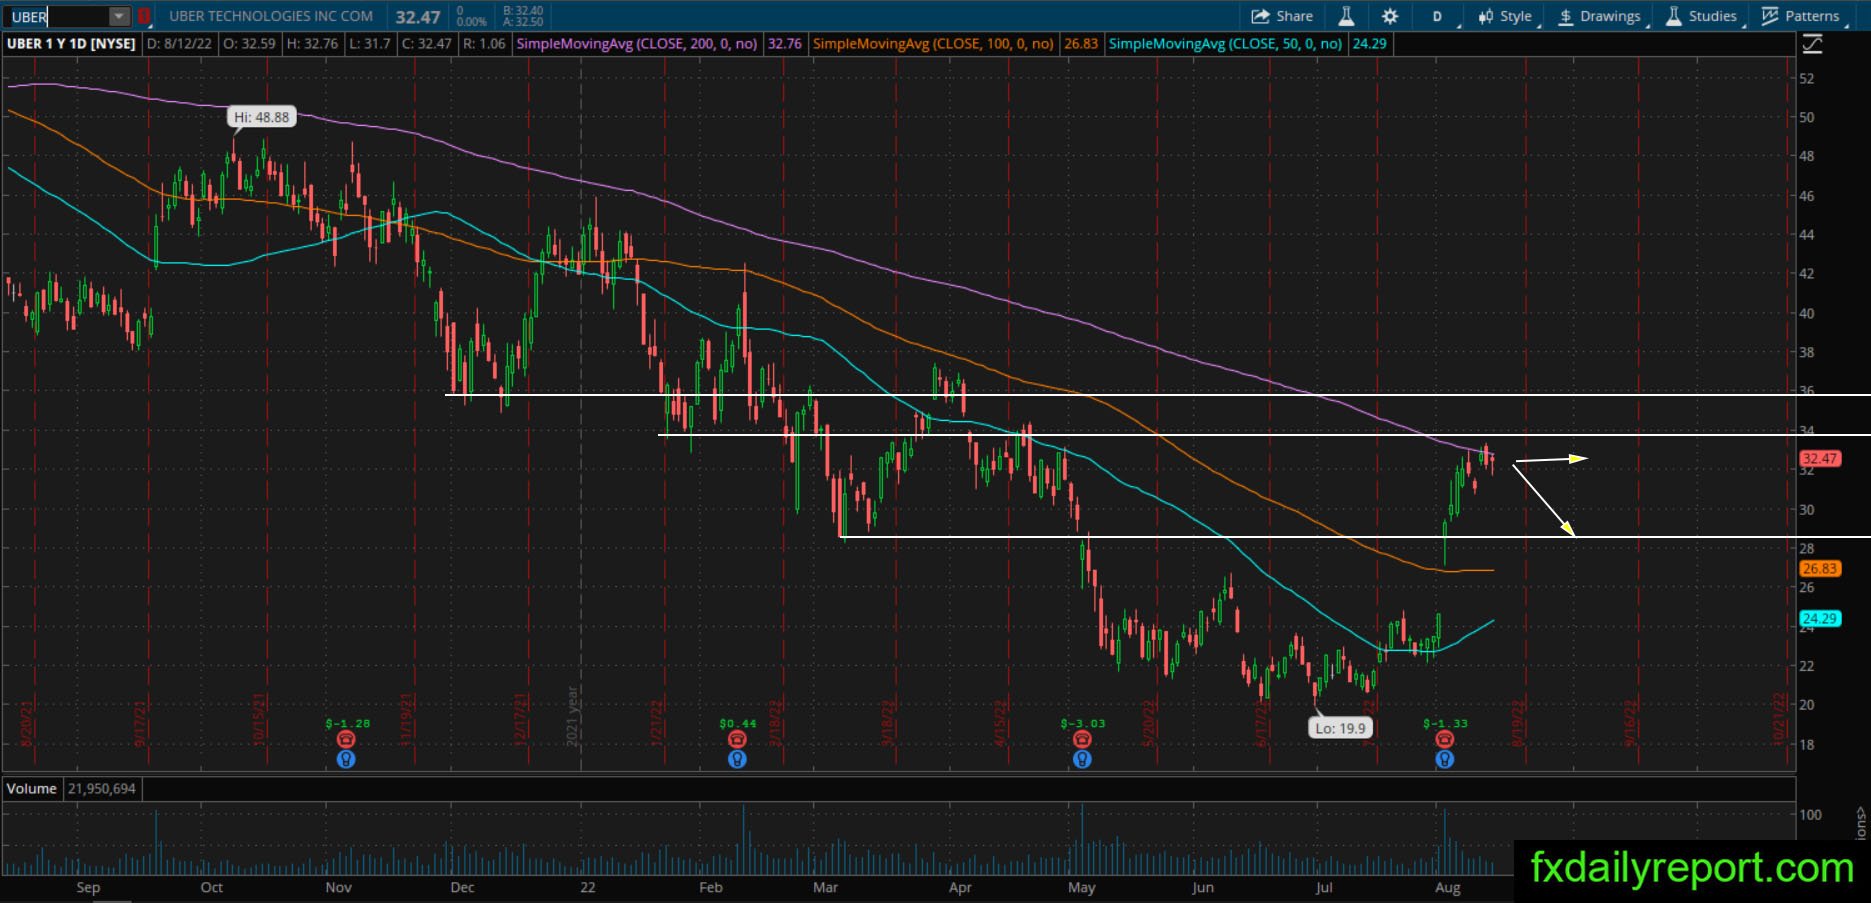The height and width of the screenshot is (903, 1871).
Task: Click the May earnings phone icon
Action: click(x=1082, y=739)
